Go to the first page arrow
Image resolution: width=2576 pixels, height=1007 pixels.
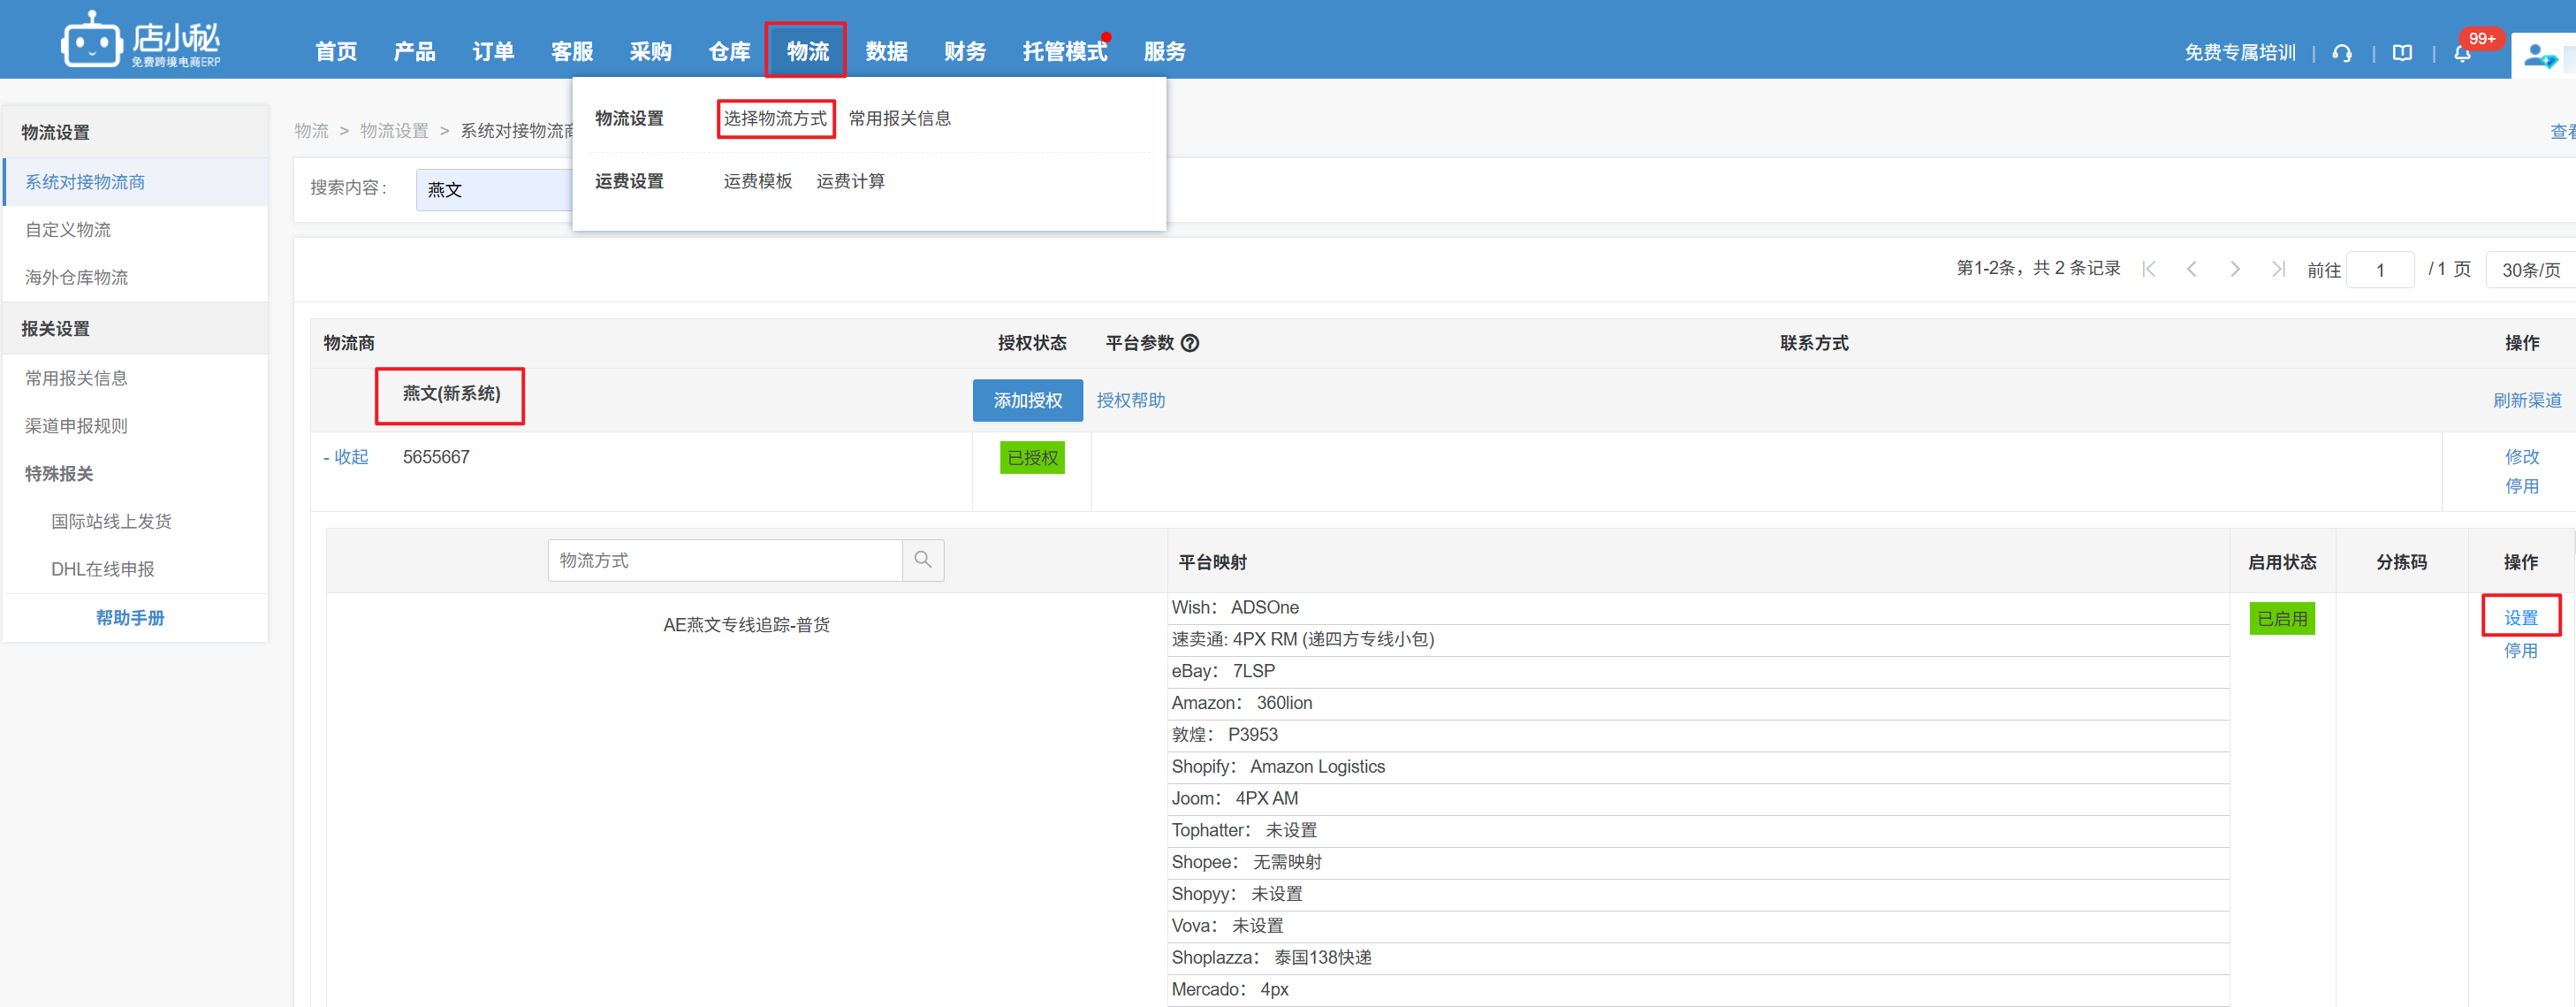click(x=2148, y=269)
